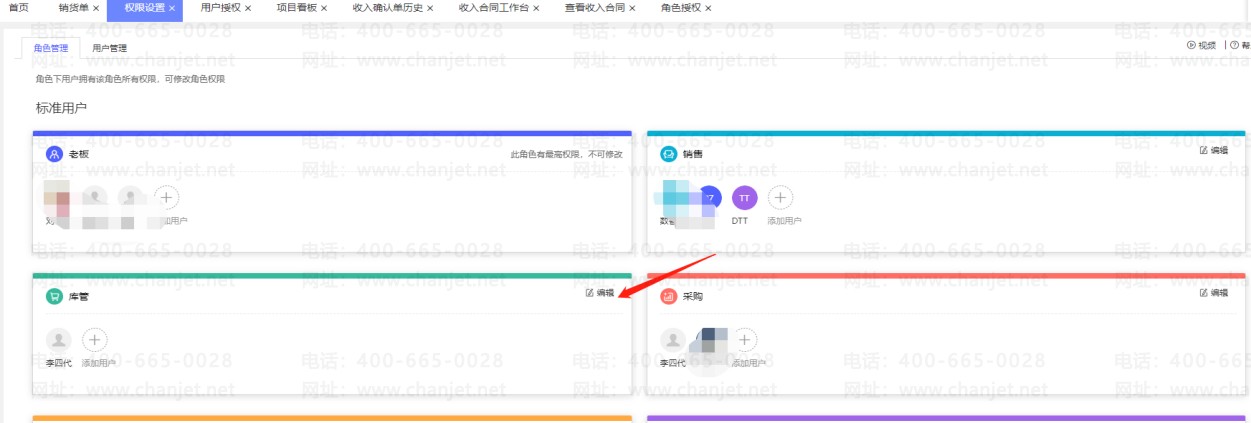Click the 销售 role icon
1251x423 pixels.
coord(668,154)
